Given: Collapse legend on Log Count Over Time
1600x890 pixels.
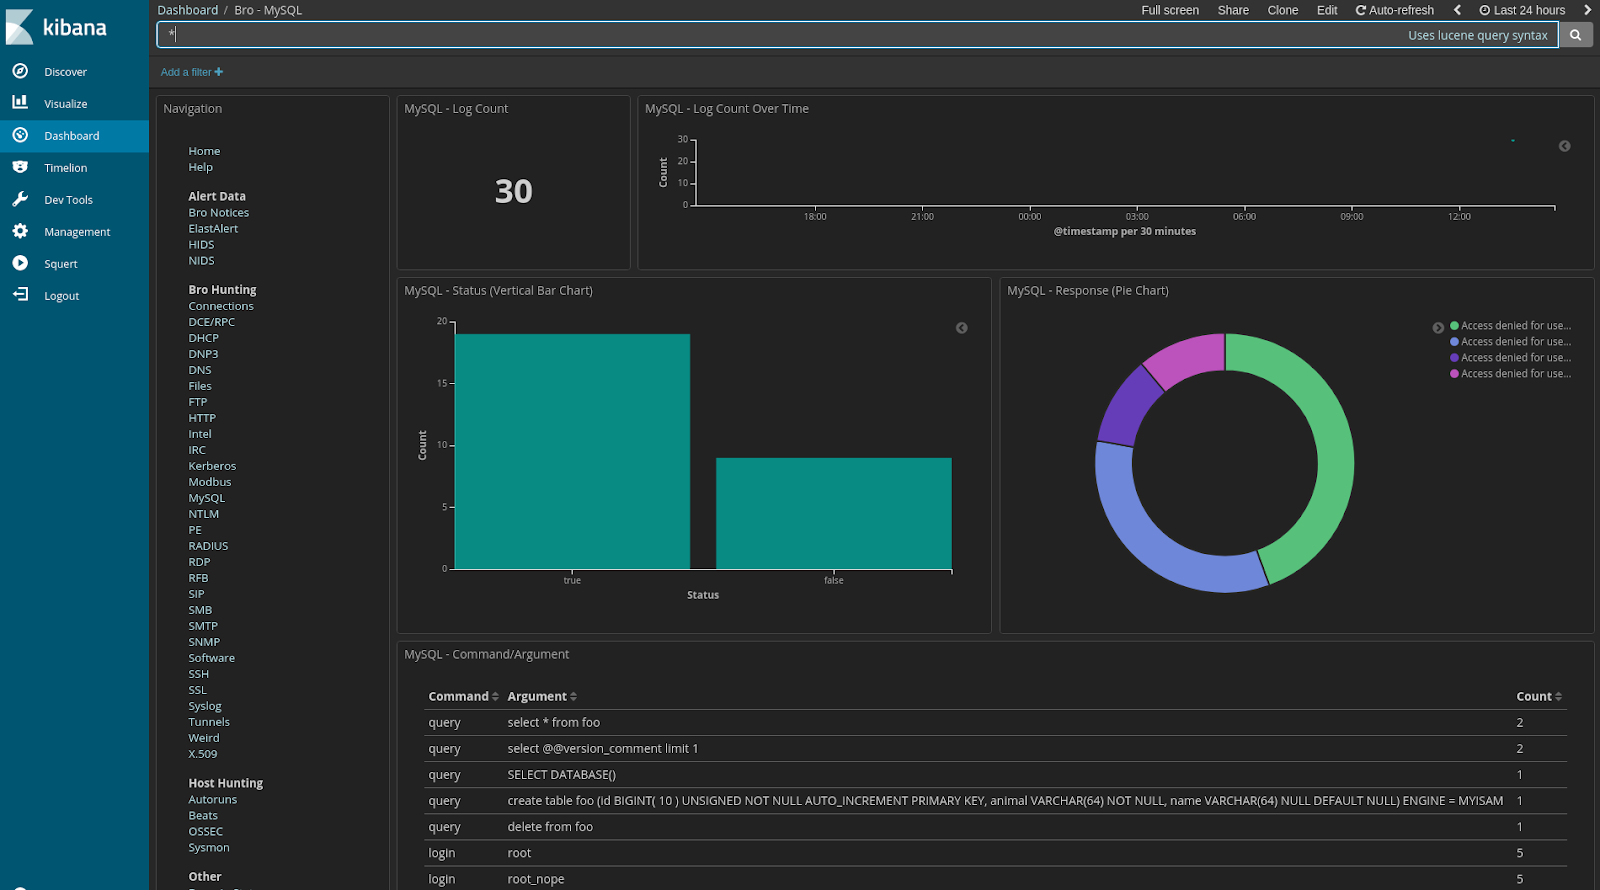Looking at the screenshot, I should click(x=1564, y=146).
